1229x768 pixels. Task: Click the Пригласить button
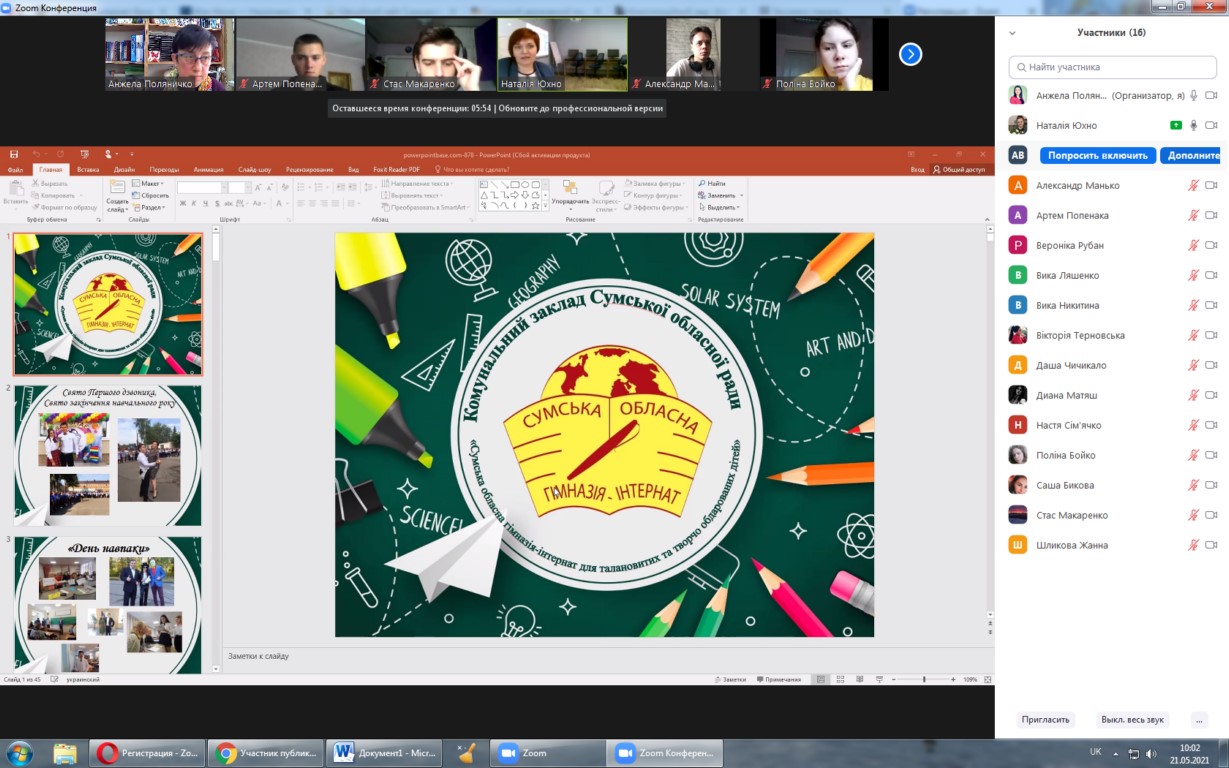[x=1045, y=719]
